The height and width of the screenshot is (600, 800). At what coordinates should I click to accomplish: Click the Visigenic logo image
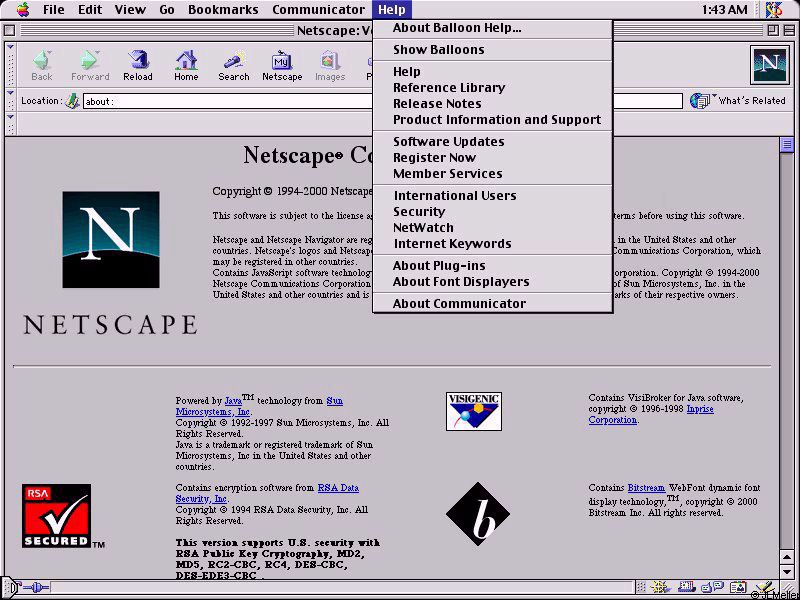pos(473,411)
